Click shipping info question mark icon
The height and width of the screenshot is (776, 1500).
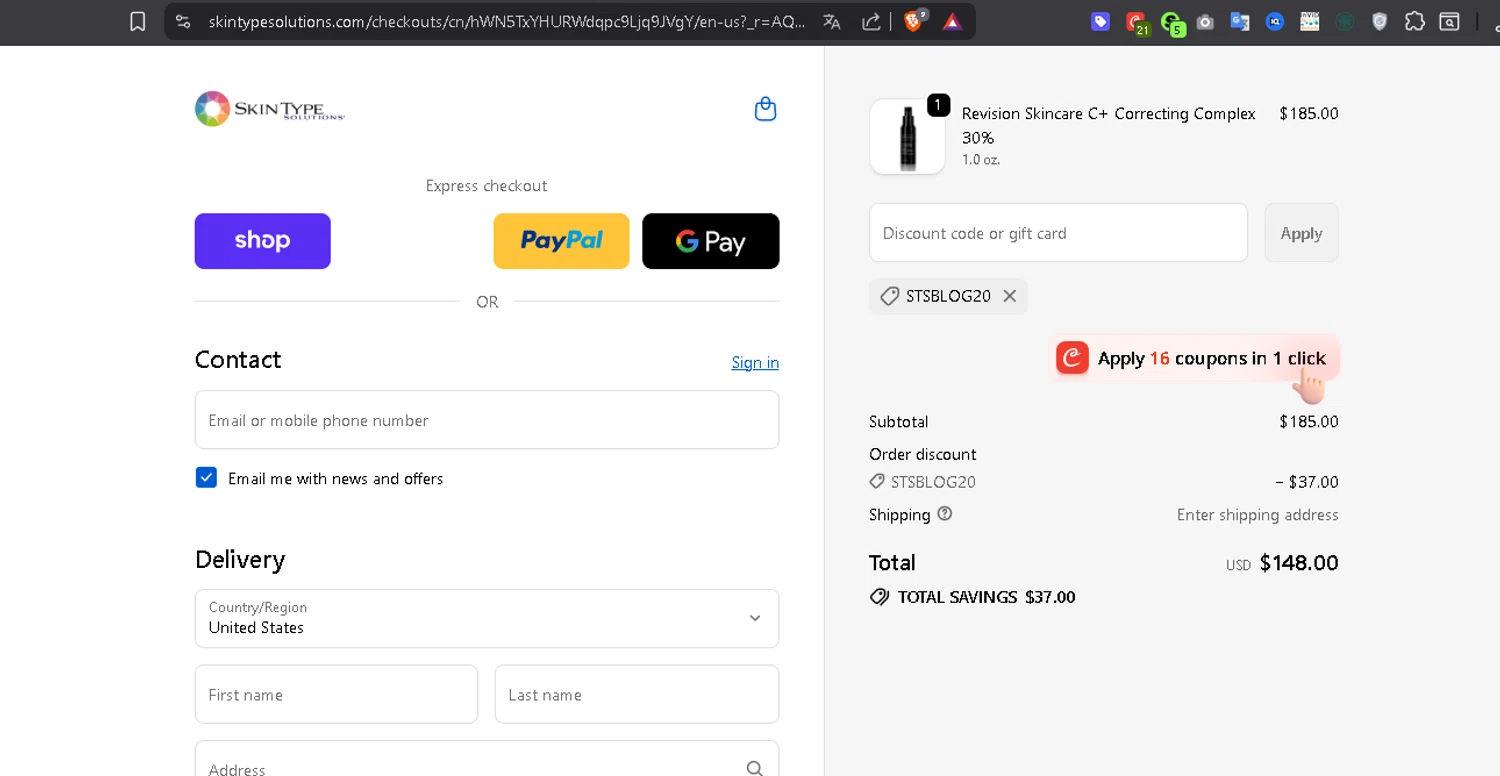944,514
